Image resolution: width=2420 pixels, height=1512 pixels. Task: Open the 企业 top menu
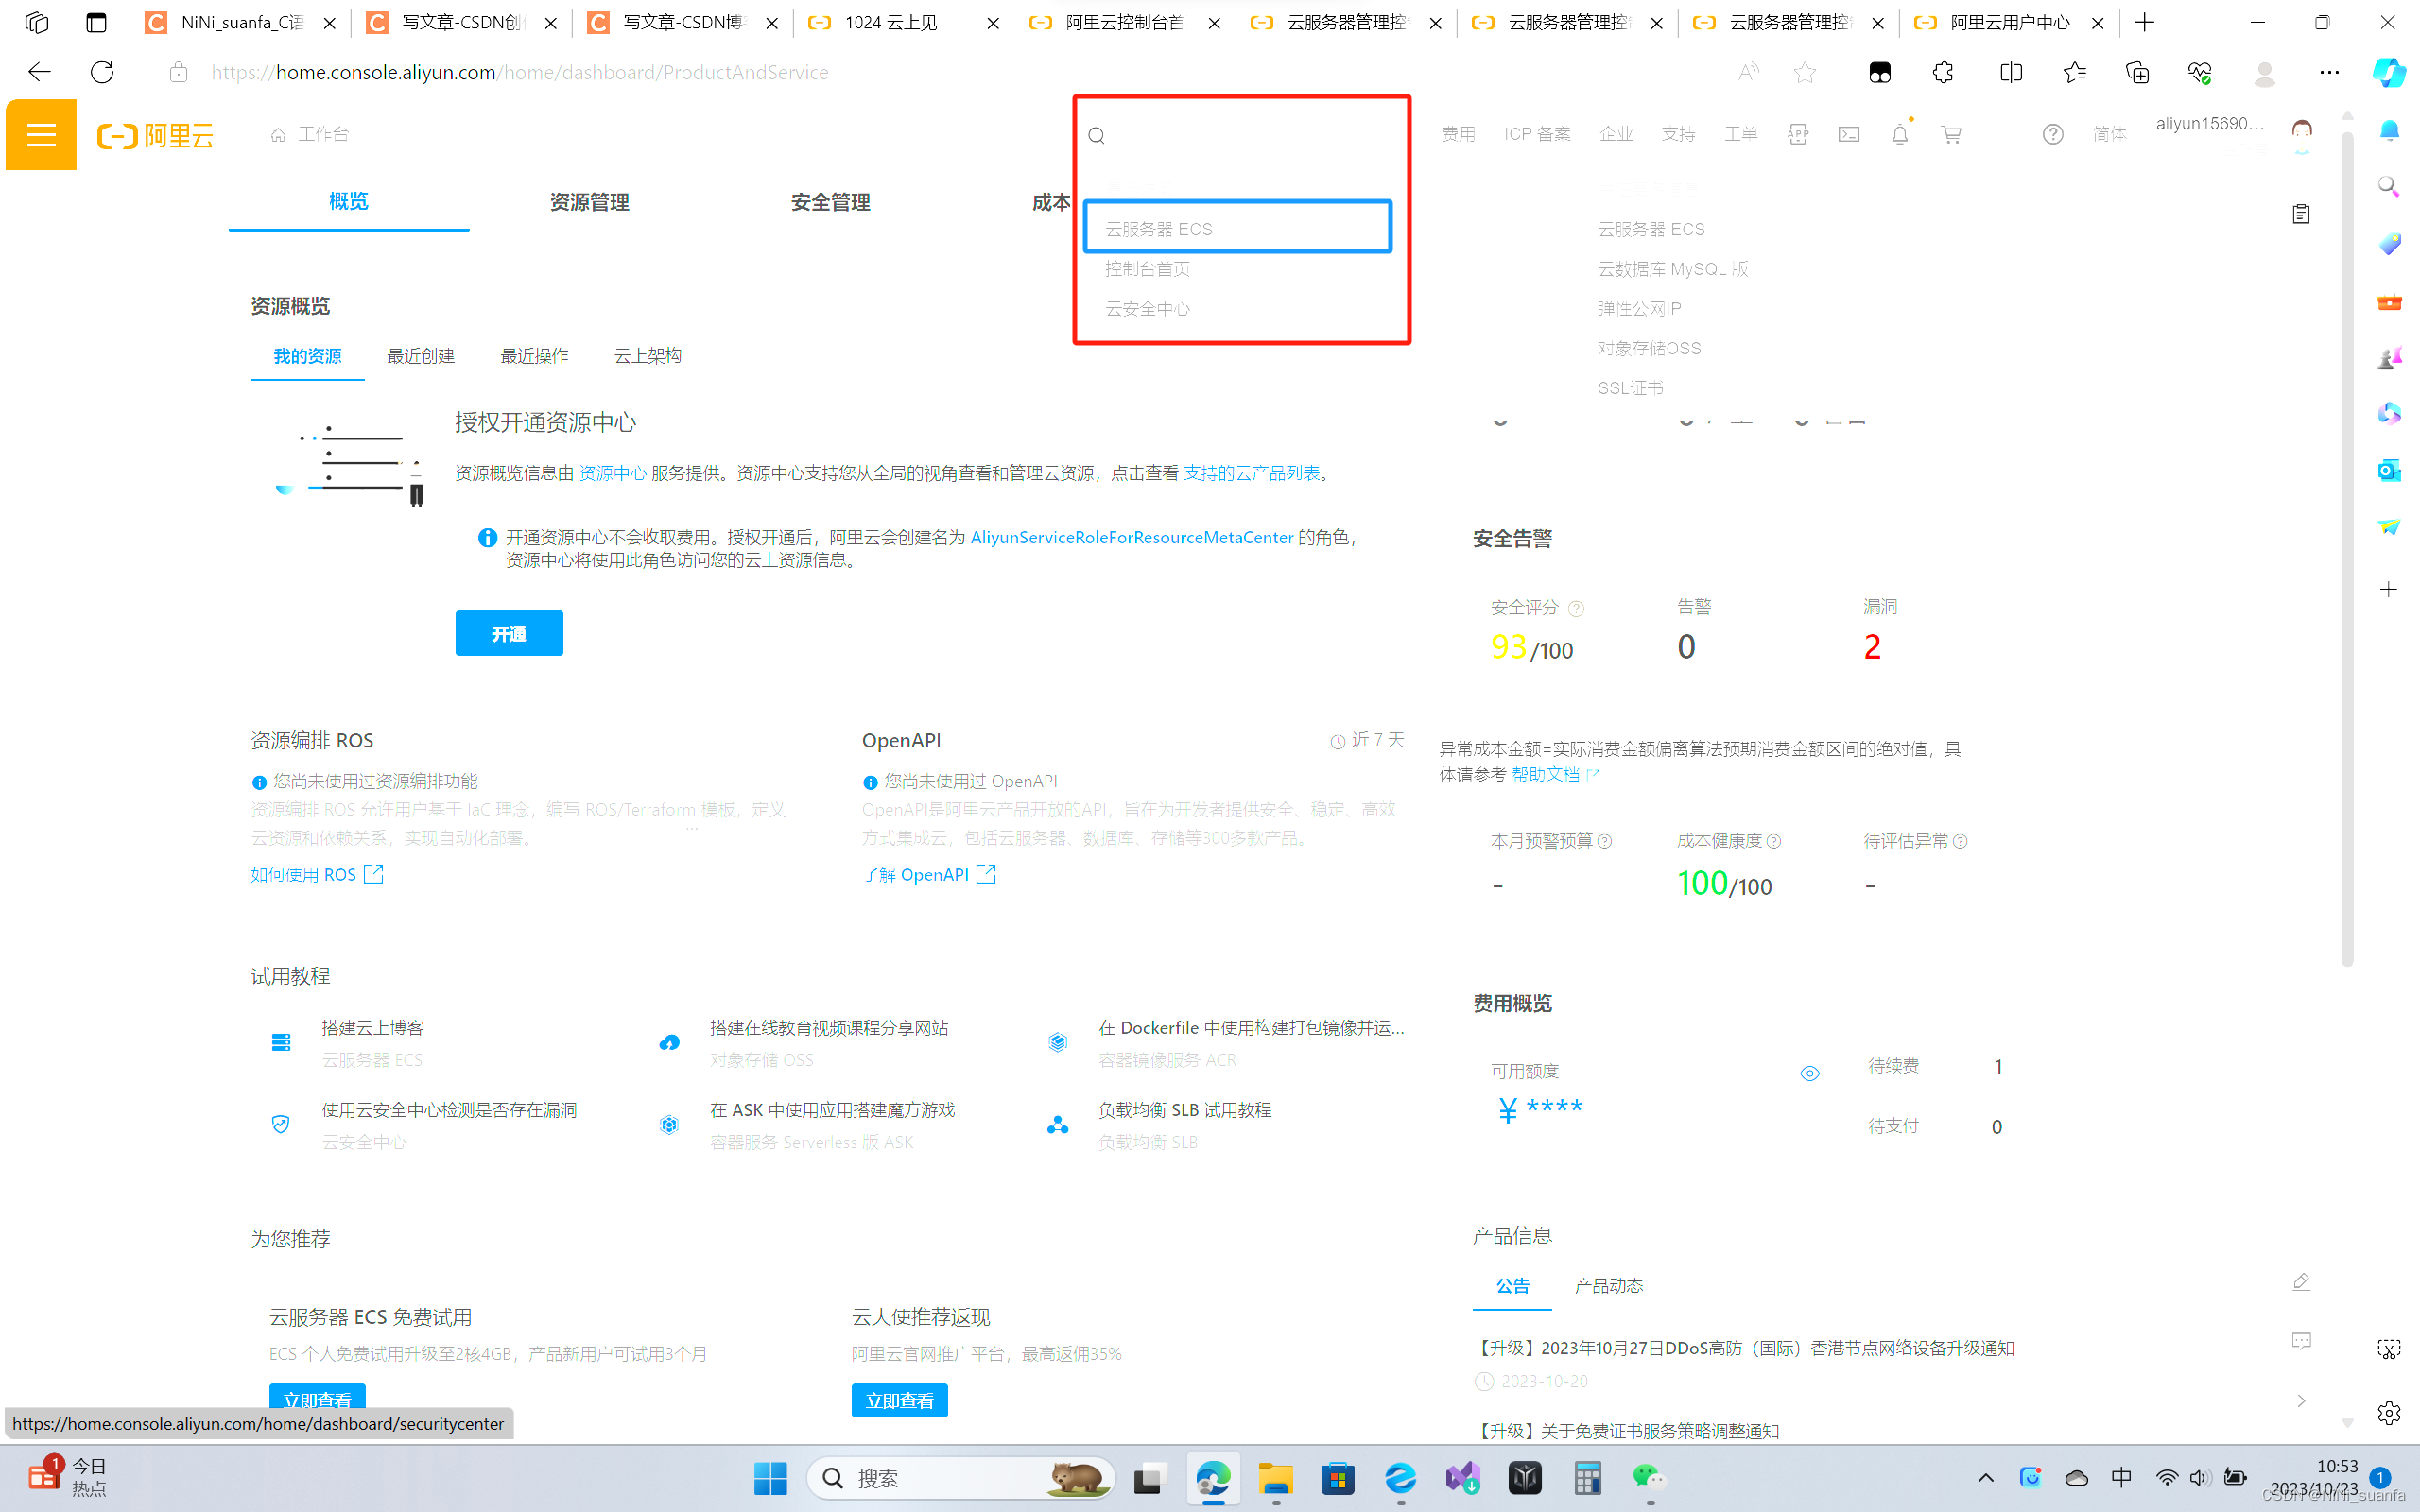point(1615,134)
